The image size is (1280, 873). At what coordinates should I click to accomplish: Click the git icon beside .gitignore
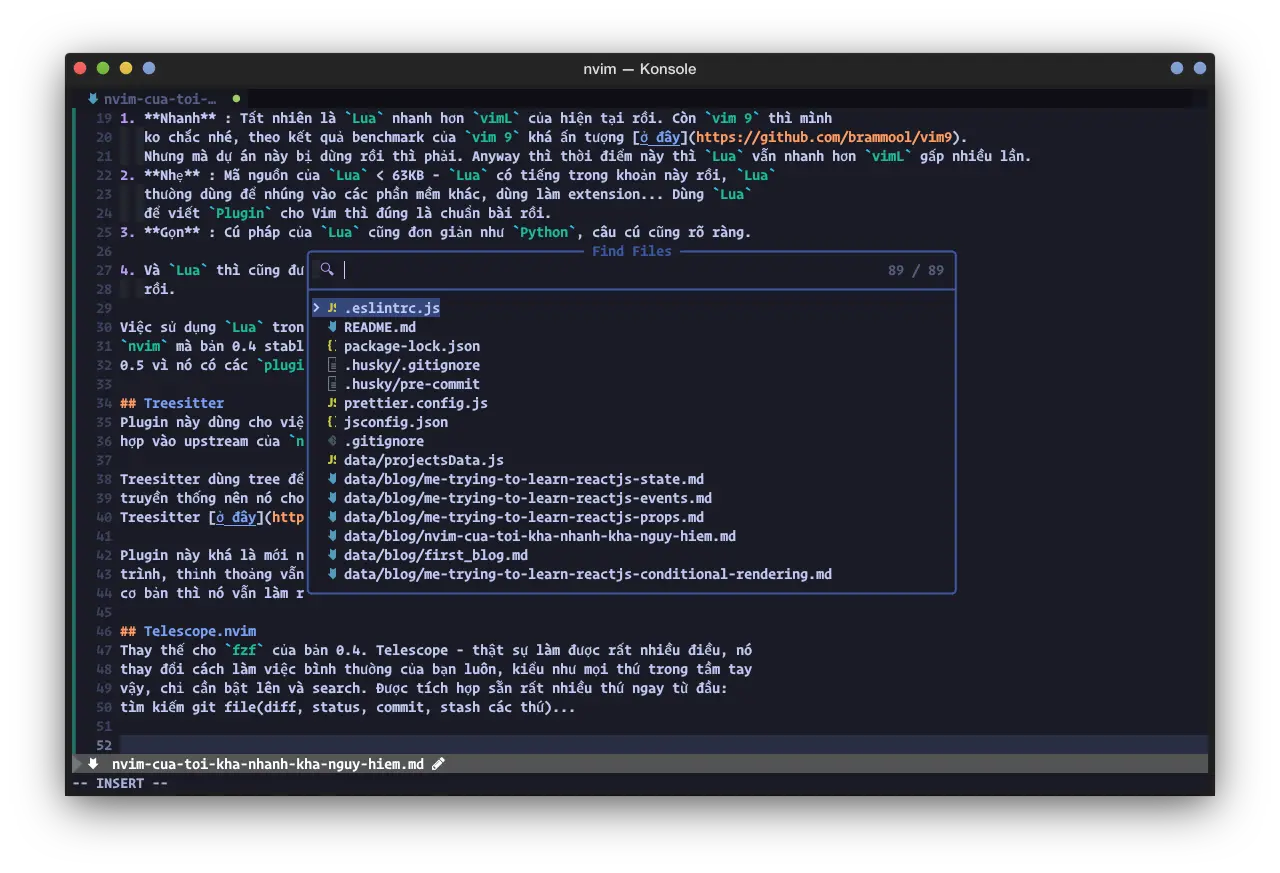click(332, 441)
